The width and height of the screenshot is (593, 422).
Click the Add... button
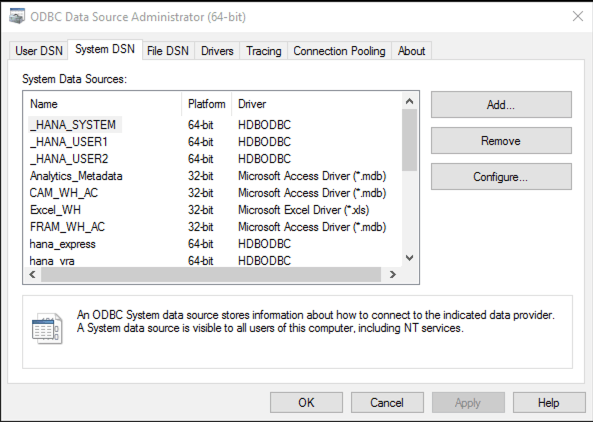coord(501,104)
